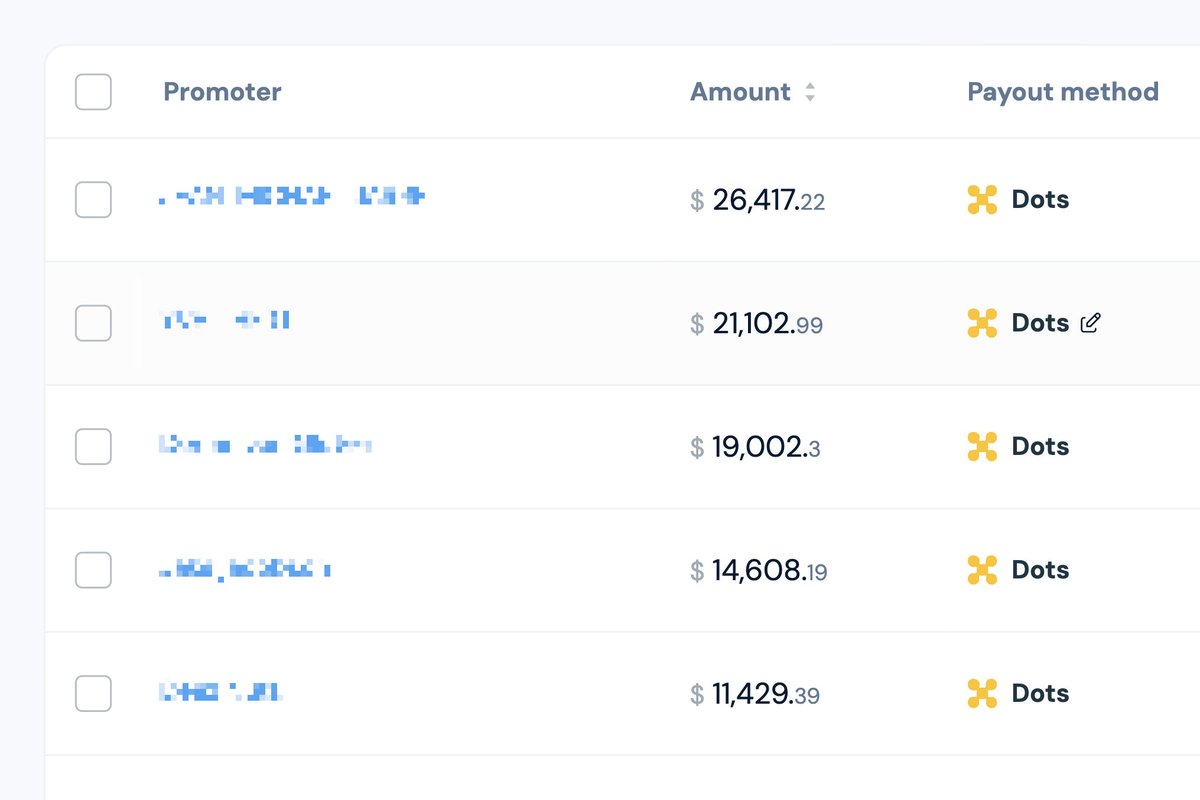Viewport: 1200px width, 800px height.
Task: Click the Dots label beside the pencil icon
Action: tap(1040, 323)
